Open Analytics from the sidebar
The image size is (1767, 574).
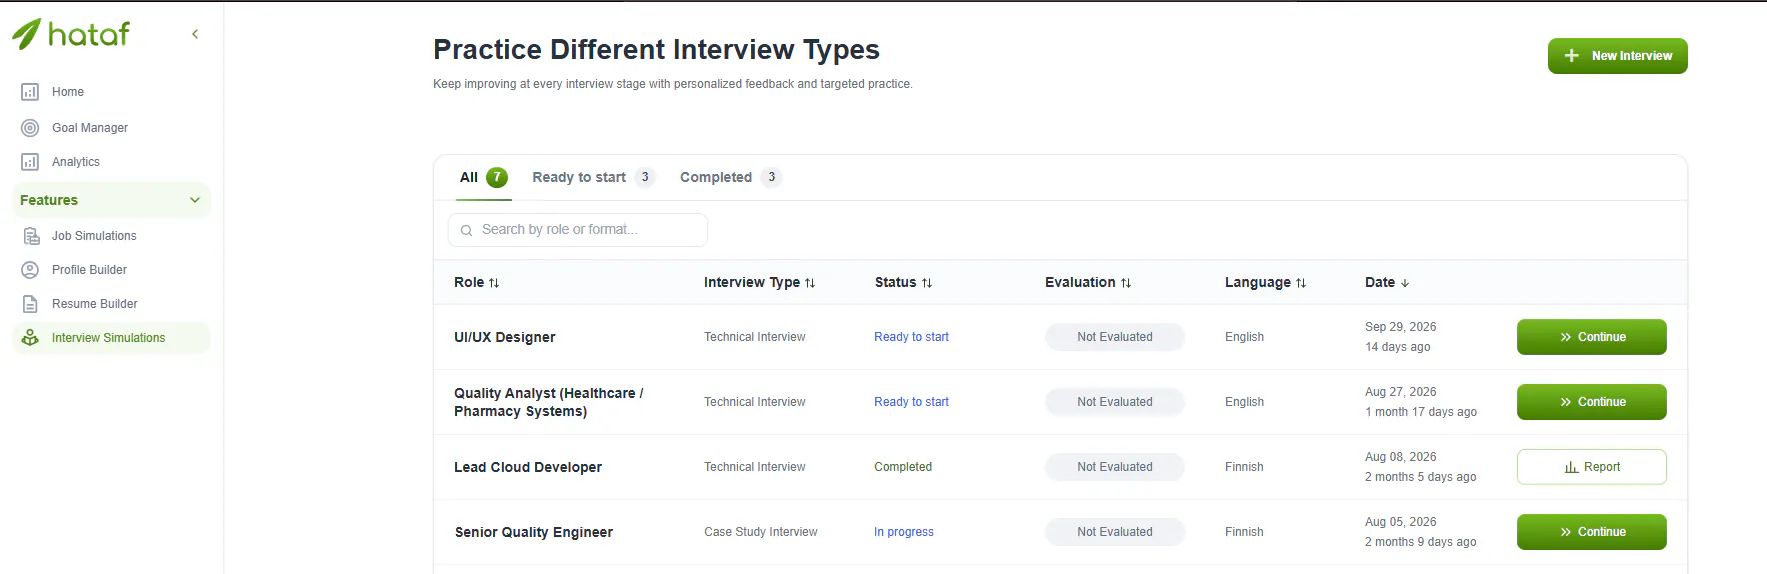[x=76, y=162]
